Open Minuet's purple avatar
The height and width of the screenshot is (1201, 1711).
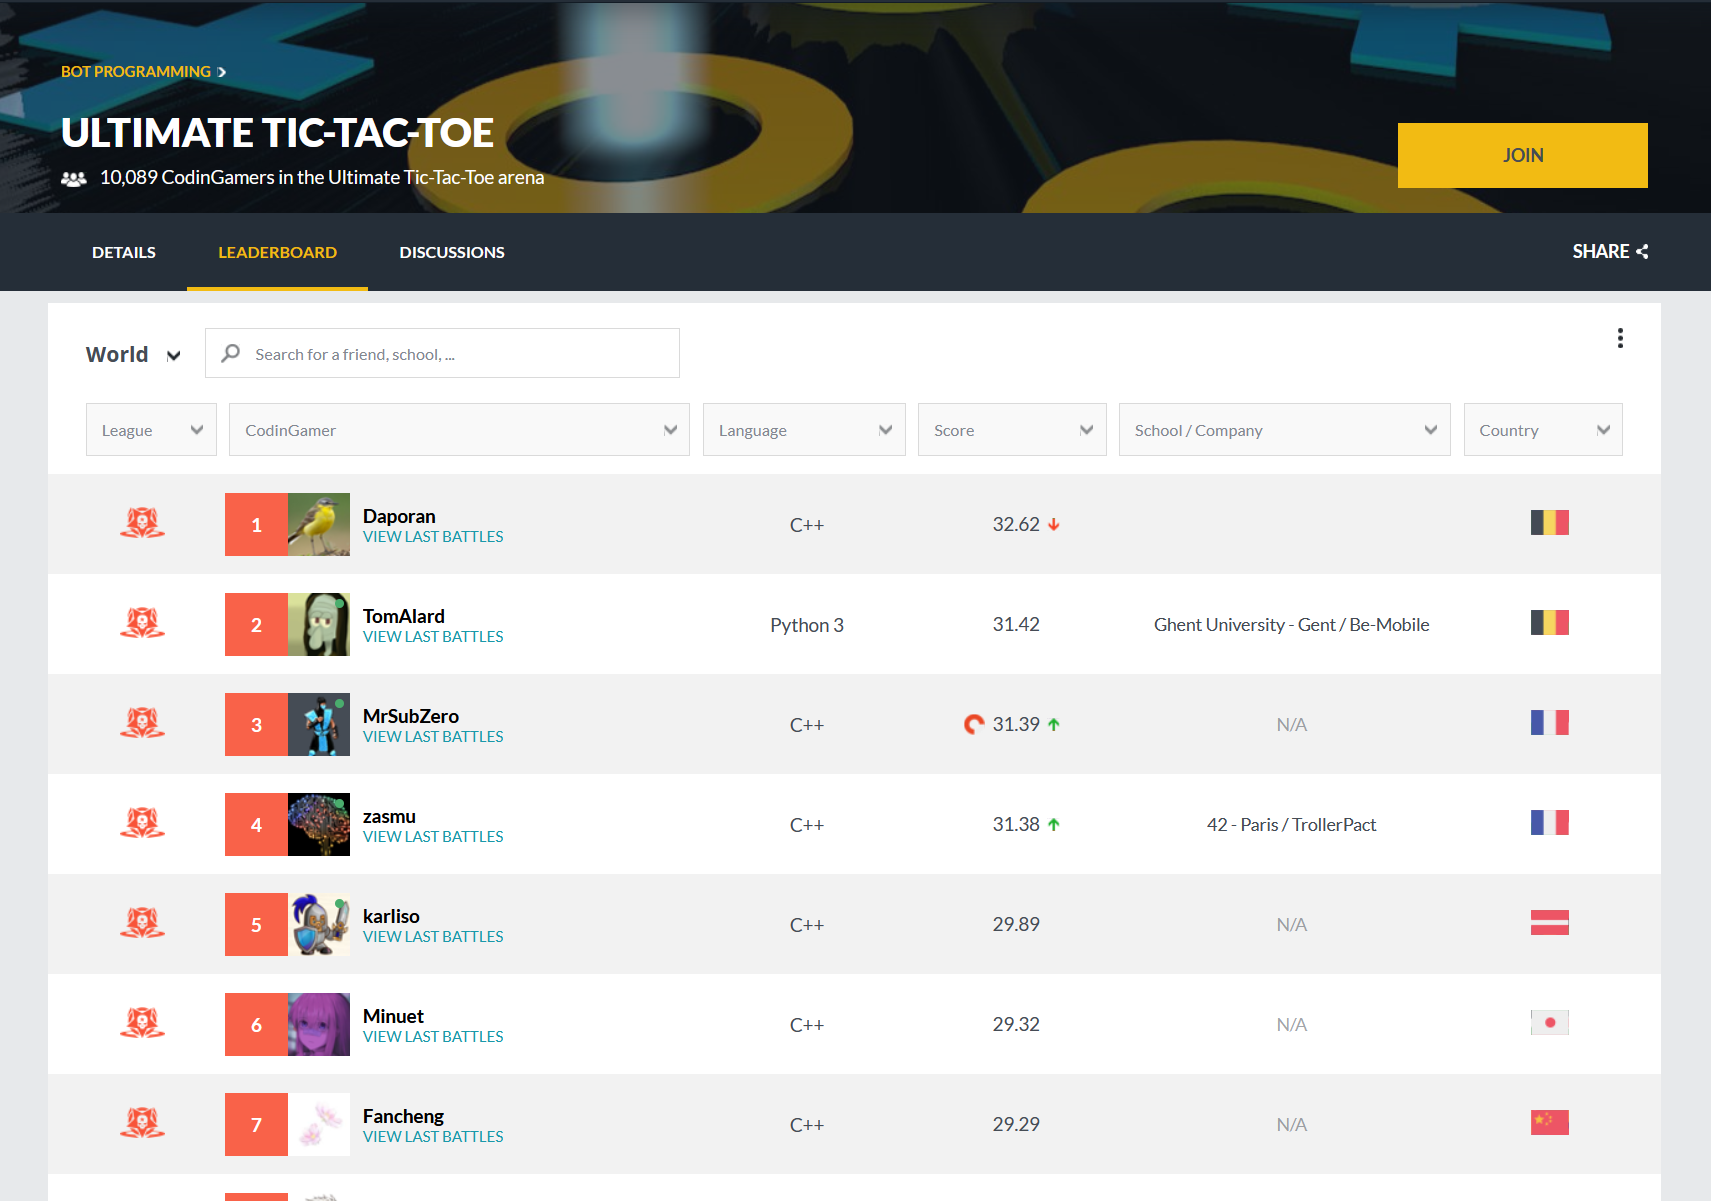pos(319,1024)
